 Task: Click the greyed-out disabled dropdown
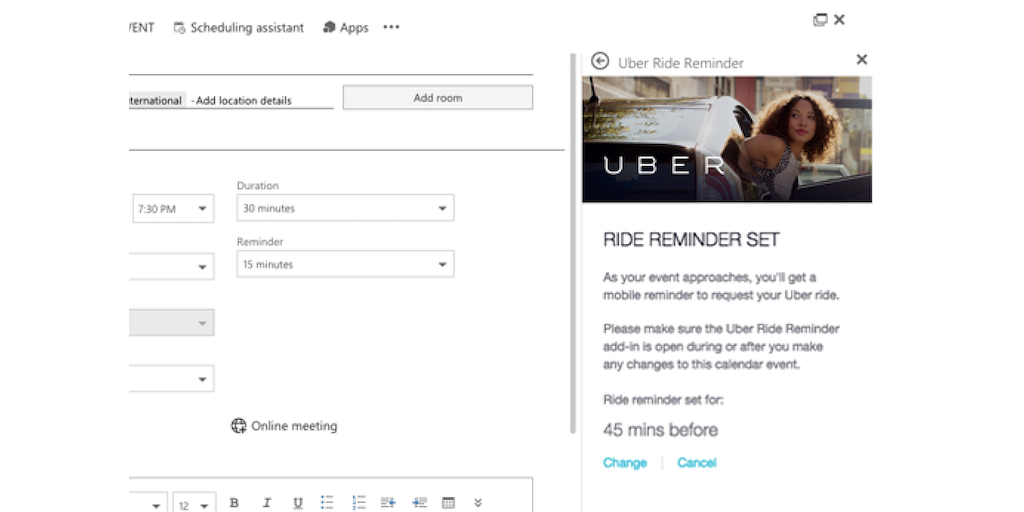172,323
